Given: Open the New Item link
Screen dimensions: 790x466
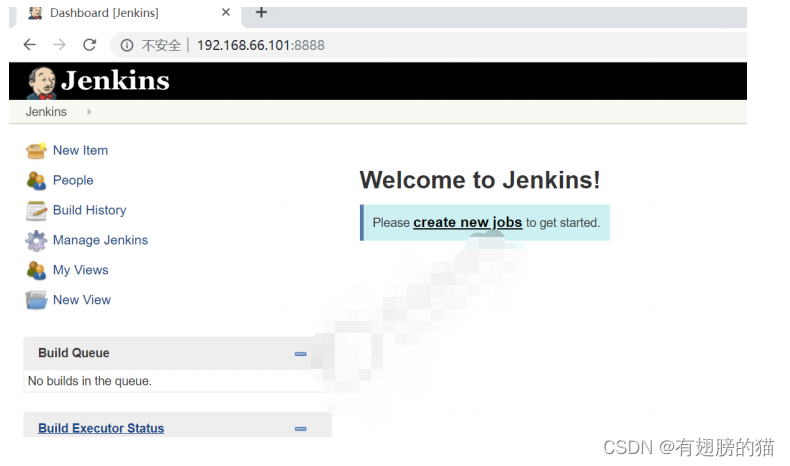Looking at the screenshot, I should pyautogui.click(x=80, y=150).
